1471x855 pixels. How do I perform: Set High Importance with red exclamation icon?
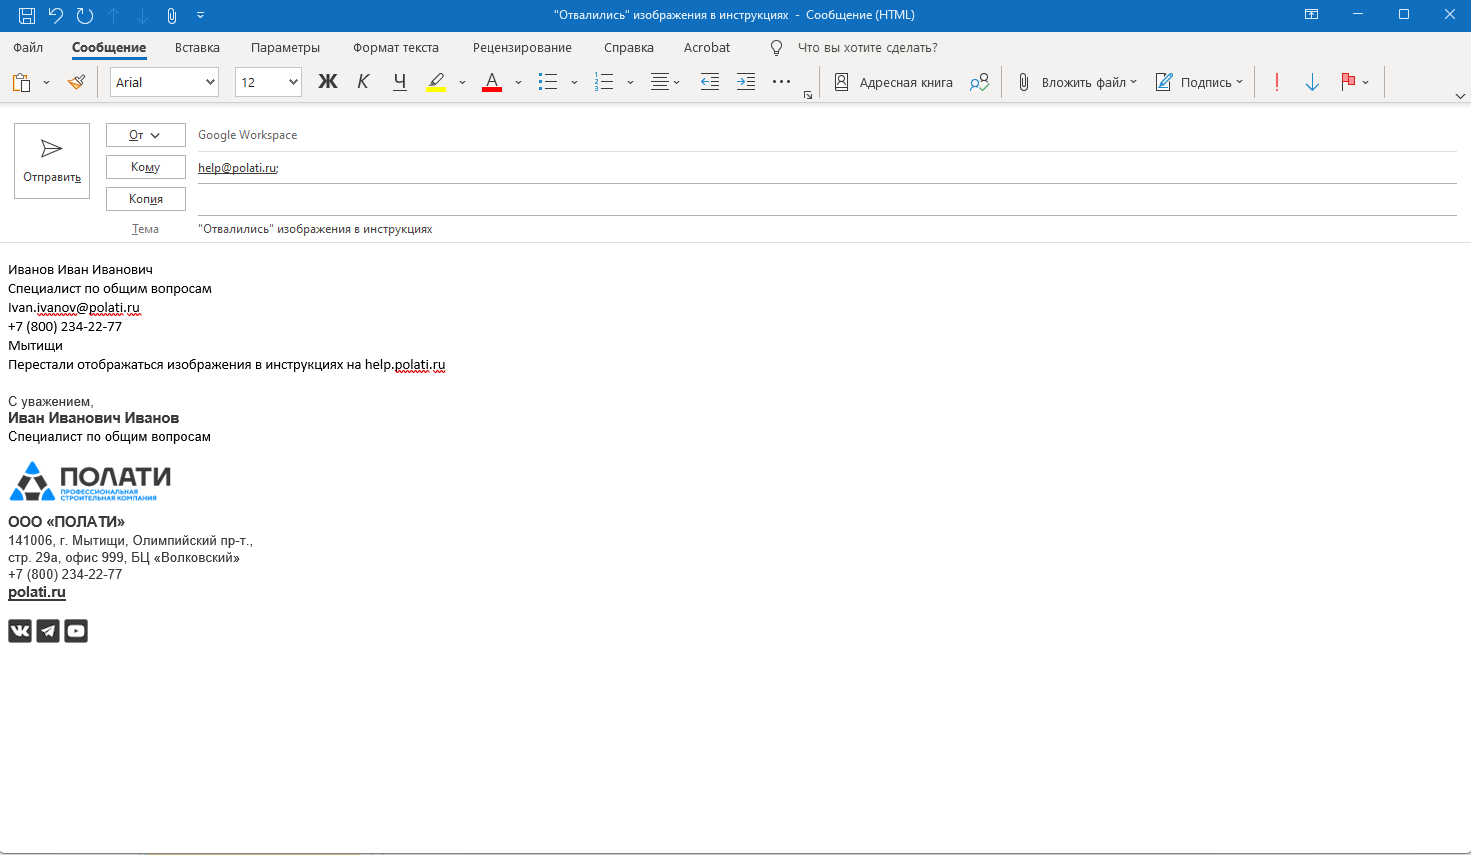(1276, 82)
